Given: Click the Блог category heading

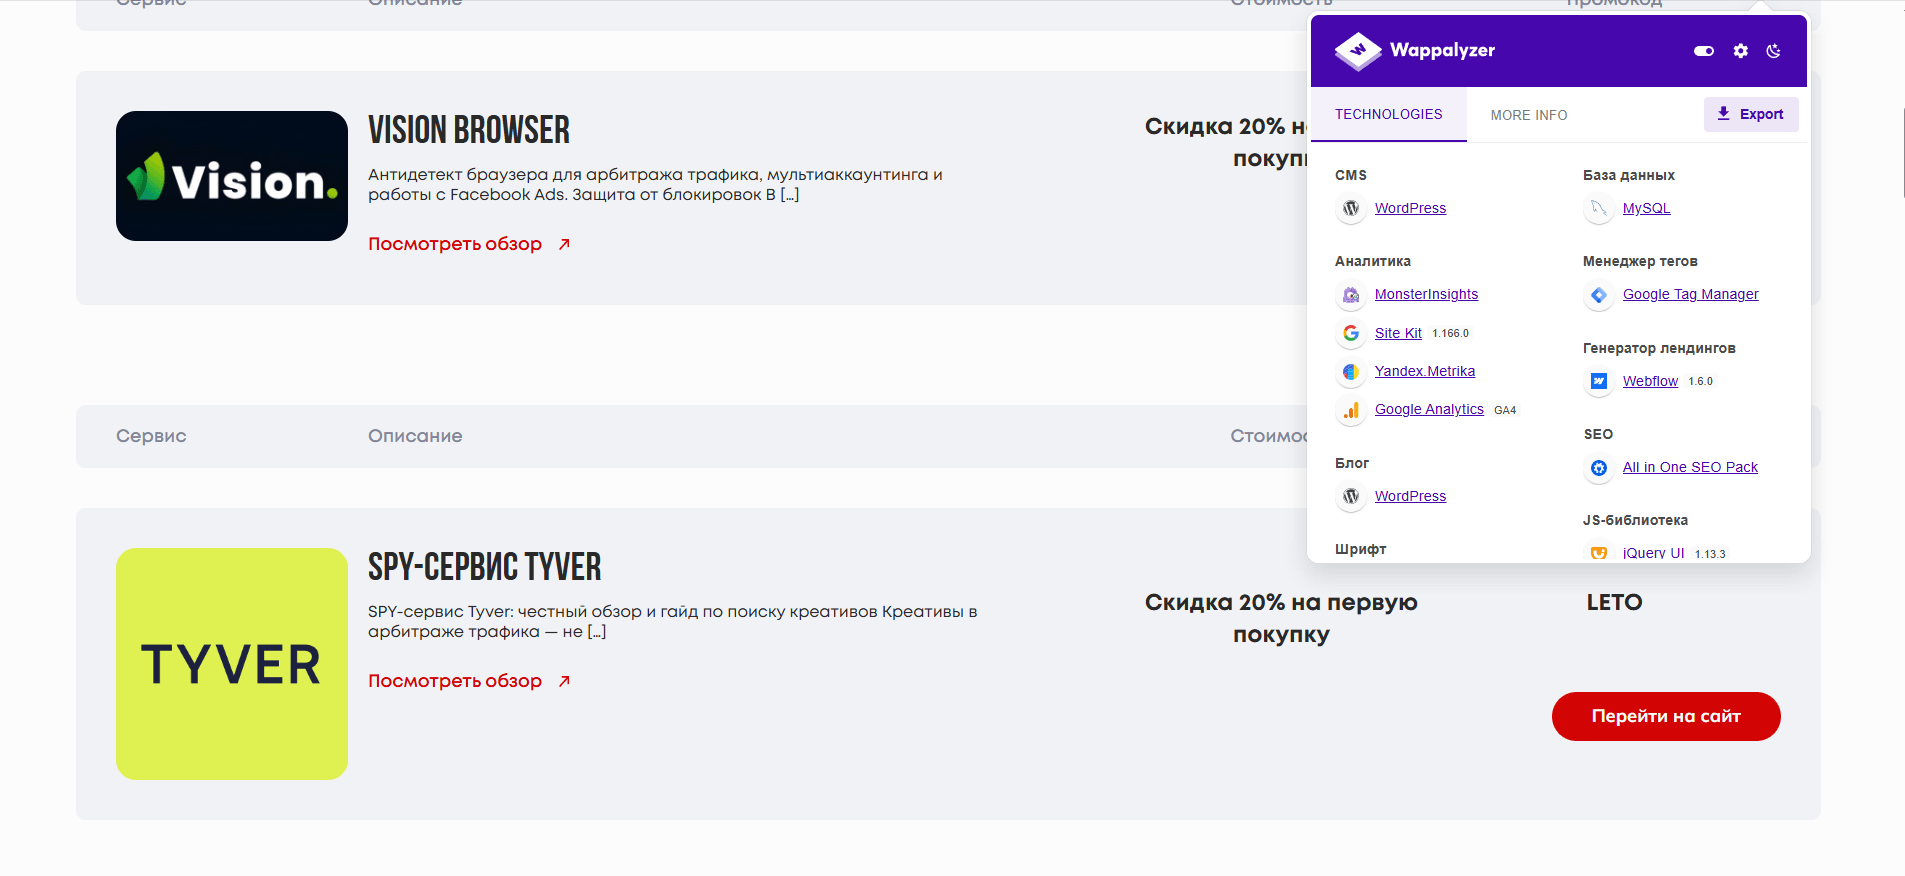Looking at the screenshot, I should tap(1352, 463).
